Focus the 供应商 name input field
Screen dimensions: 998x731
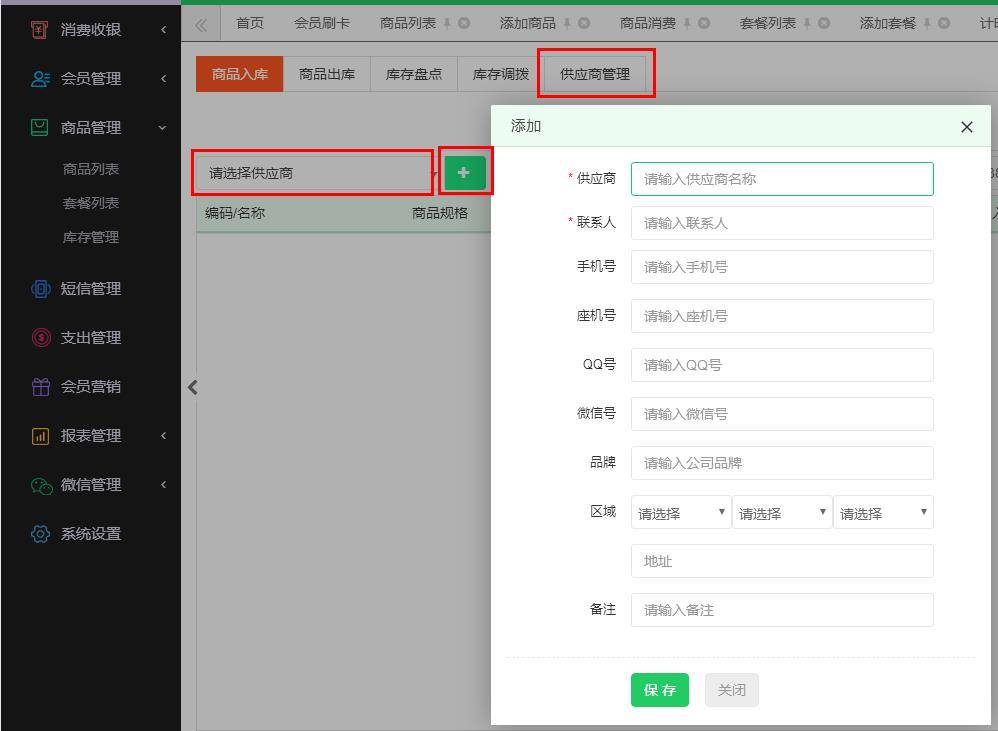tap(782, 179)
